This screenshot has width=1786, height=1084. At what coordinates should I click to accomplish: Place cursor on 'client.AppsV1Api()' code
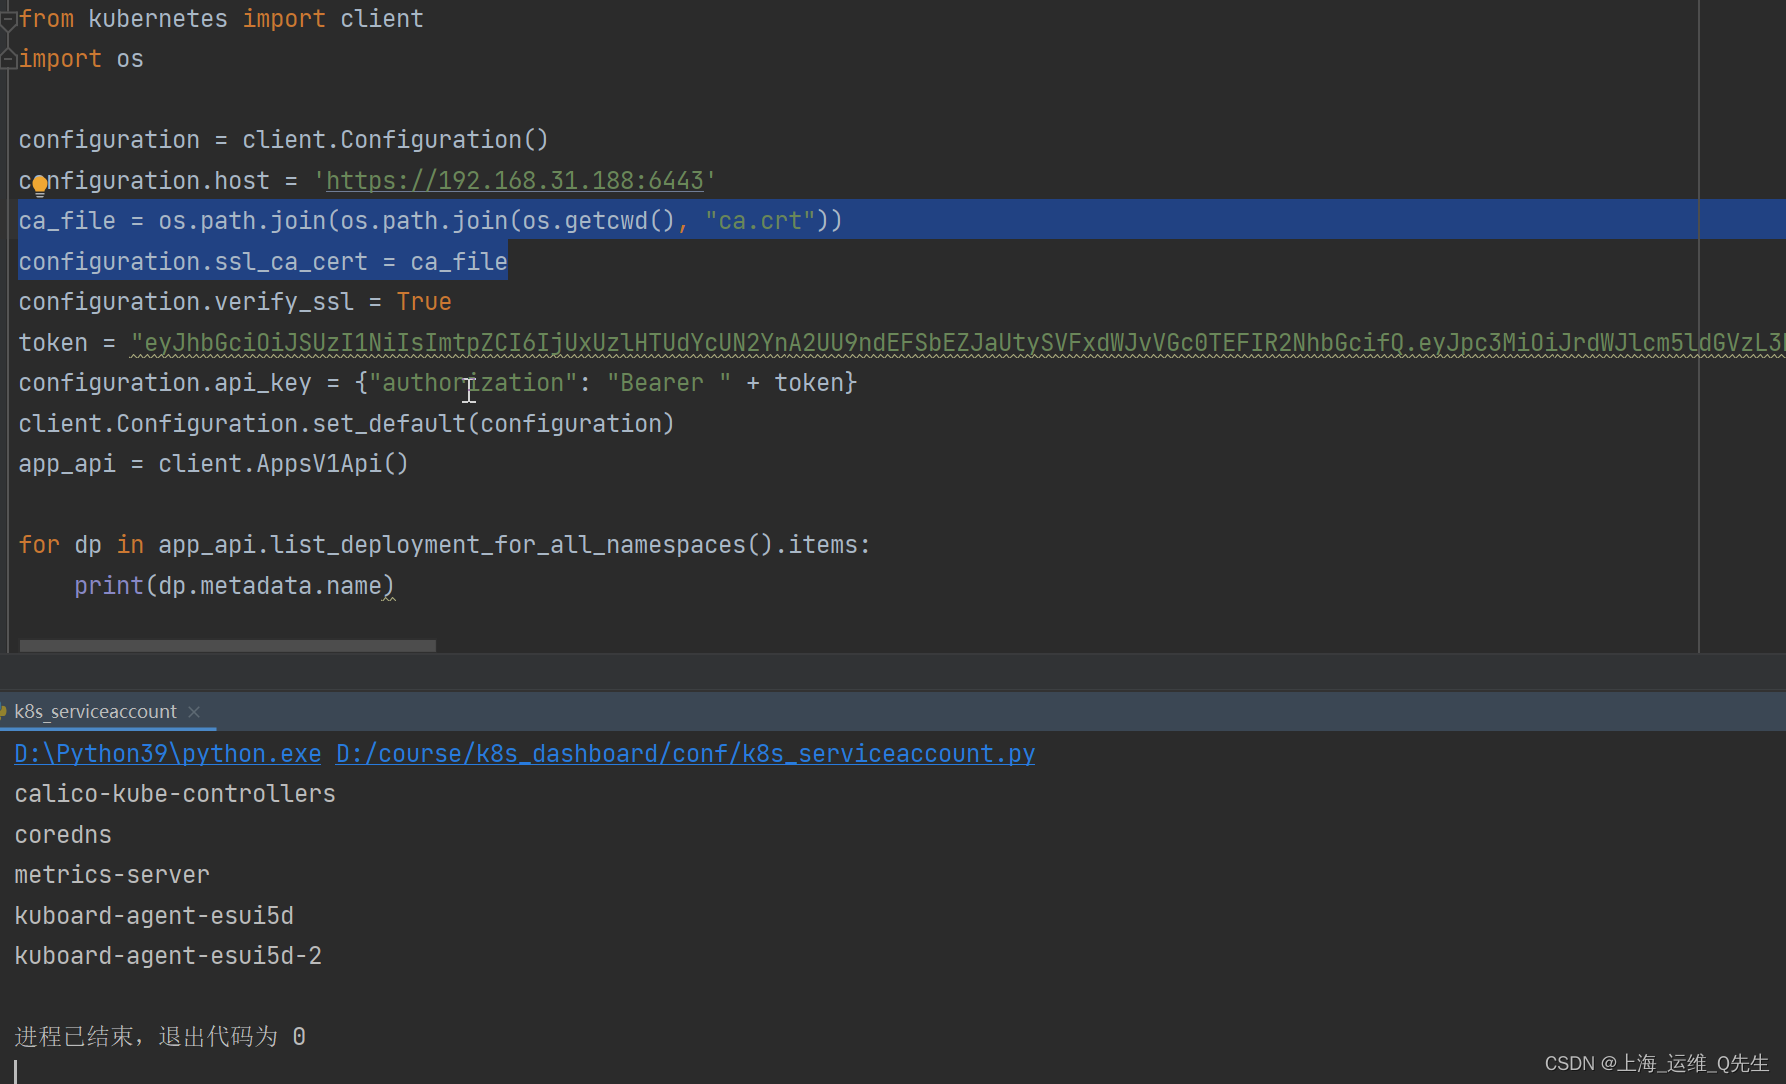283,464
